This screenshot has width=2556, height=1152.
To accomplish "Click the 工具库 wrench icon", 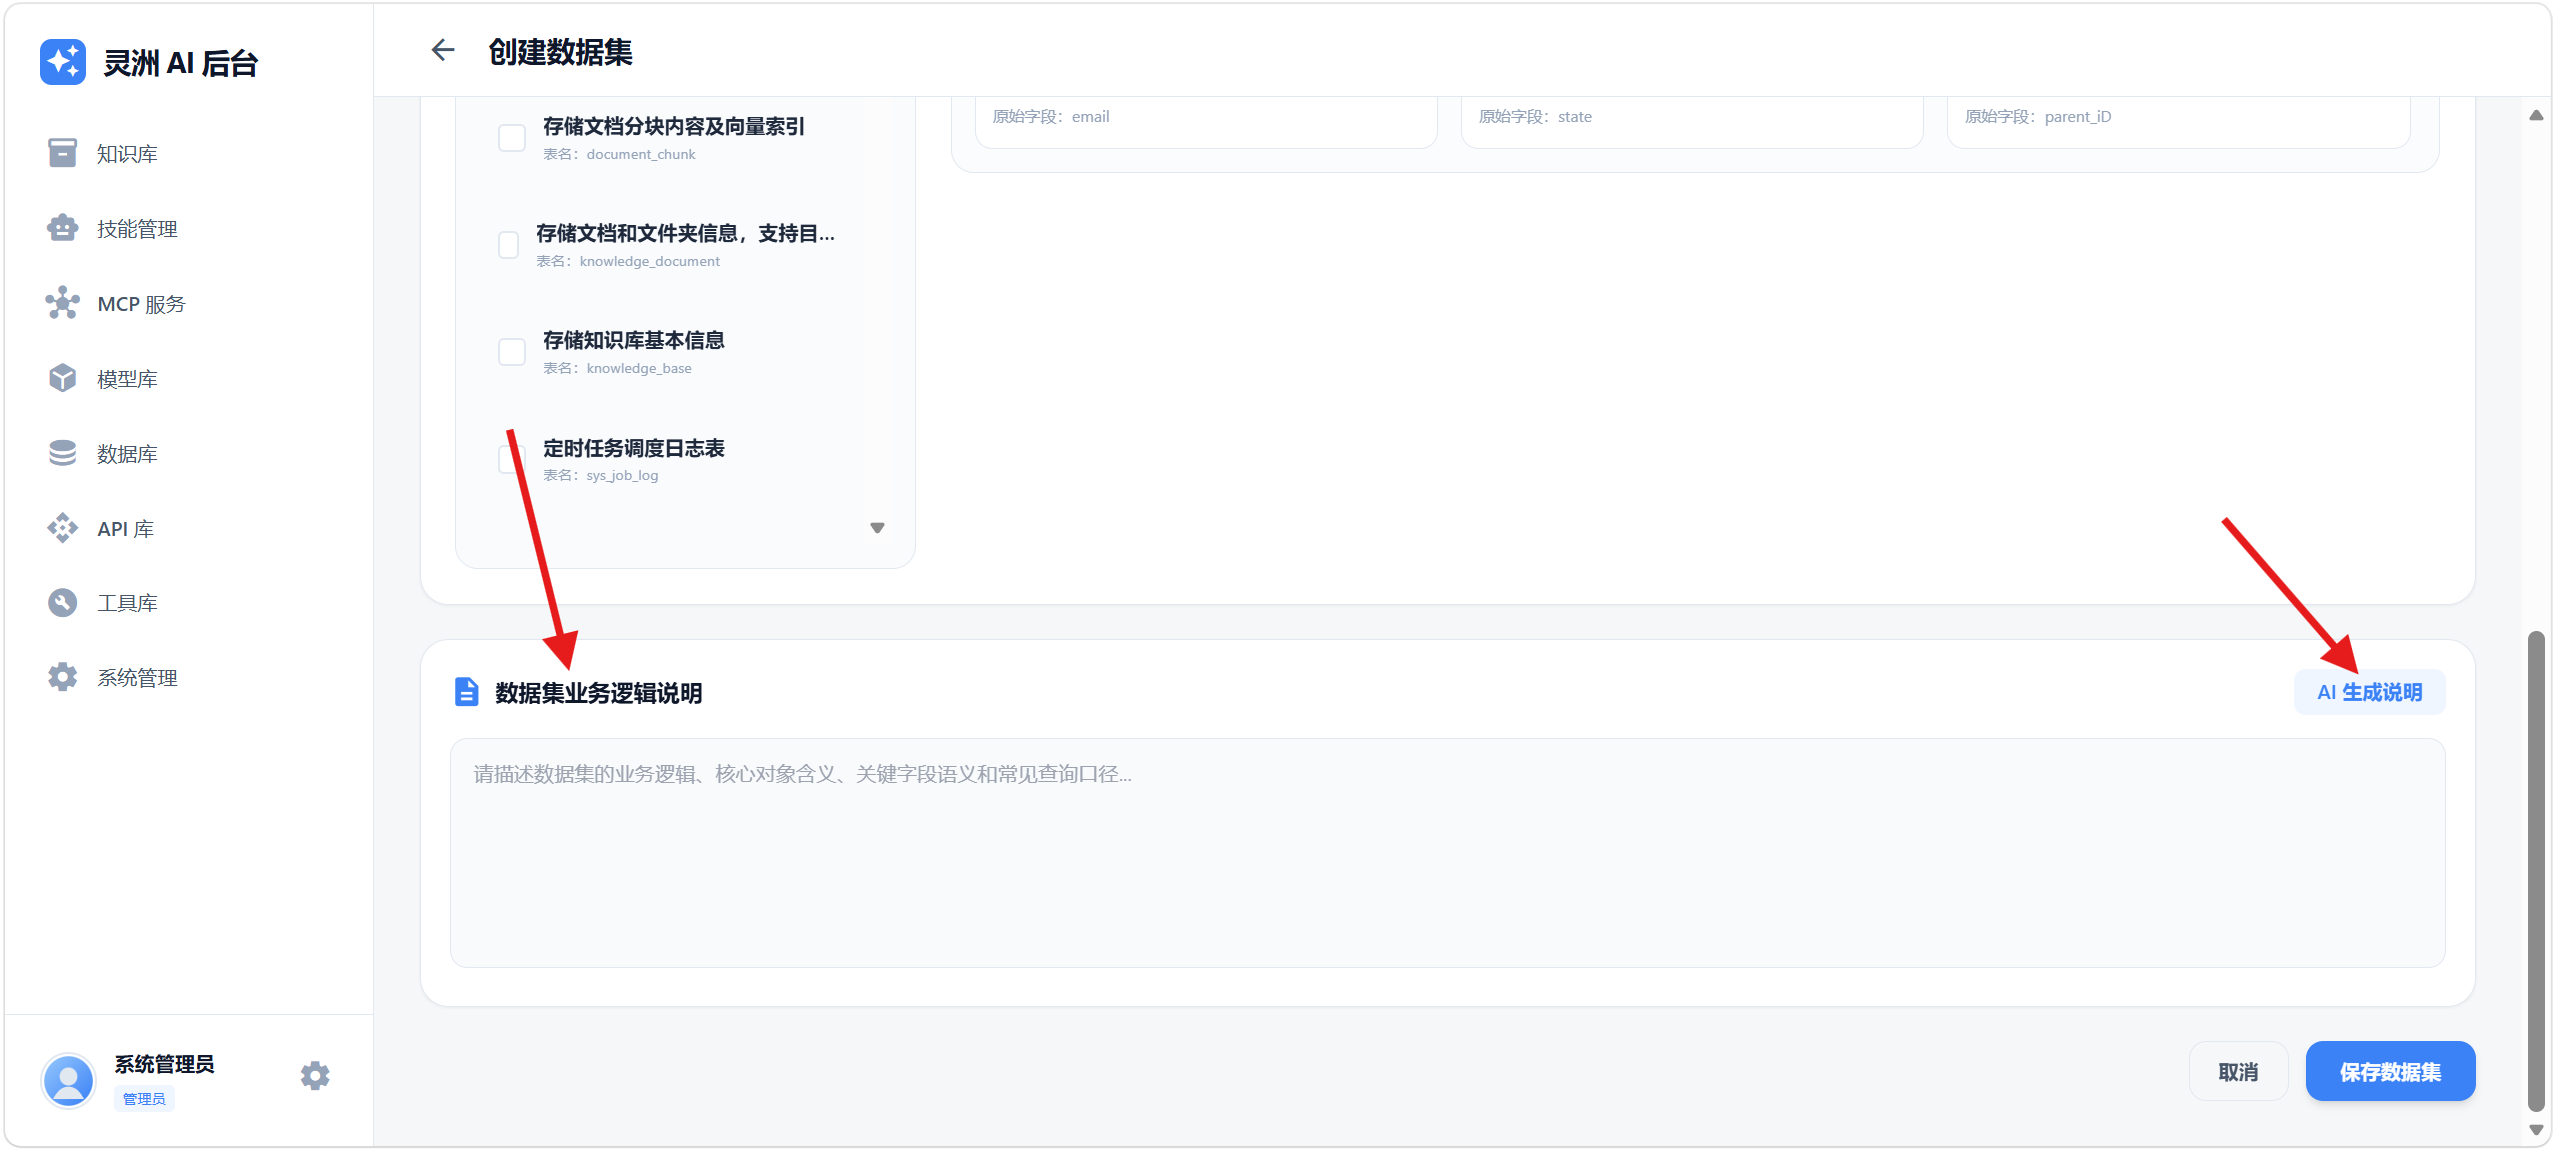I will [x=62, y=602].
